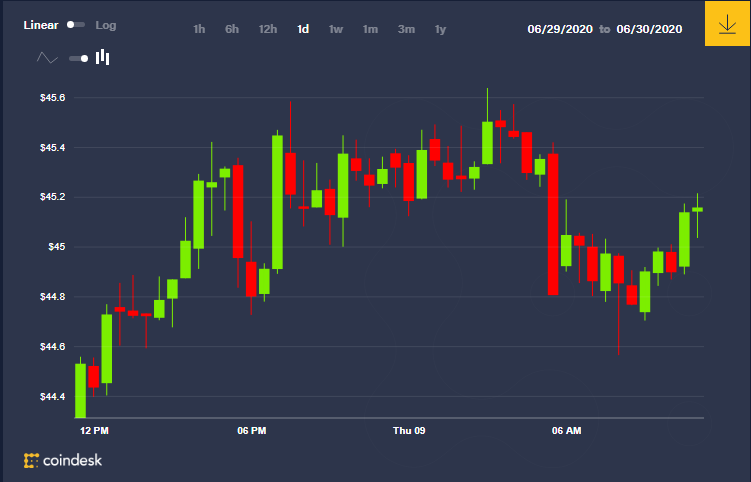Image resolution: width=751 pixels, height=482 pixels.
Task: Click the Thu 09 time label
Action: (x=409, y=431)
